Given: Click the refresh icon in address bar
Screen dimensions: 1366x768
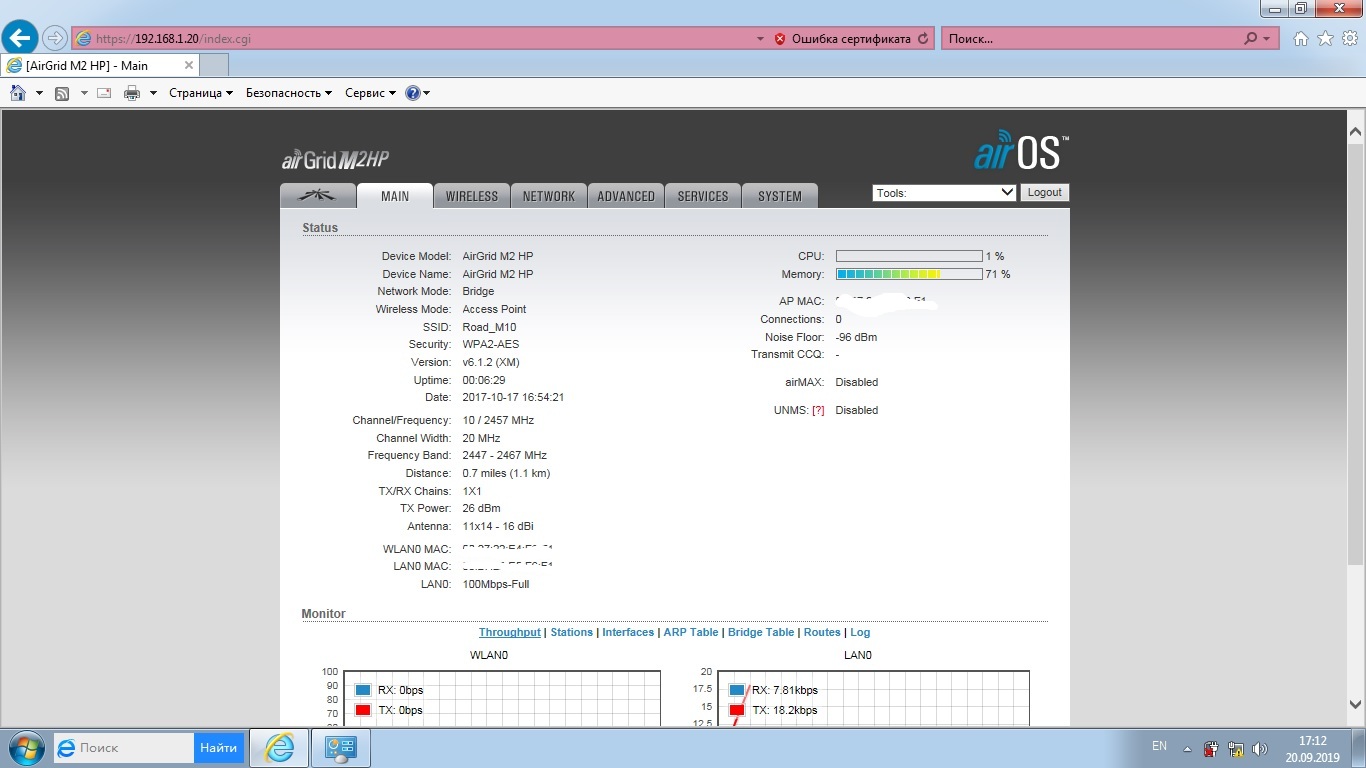Looking at the screenshot, I should (x=923, y=39).
